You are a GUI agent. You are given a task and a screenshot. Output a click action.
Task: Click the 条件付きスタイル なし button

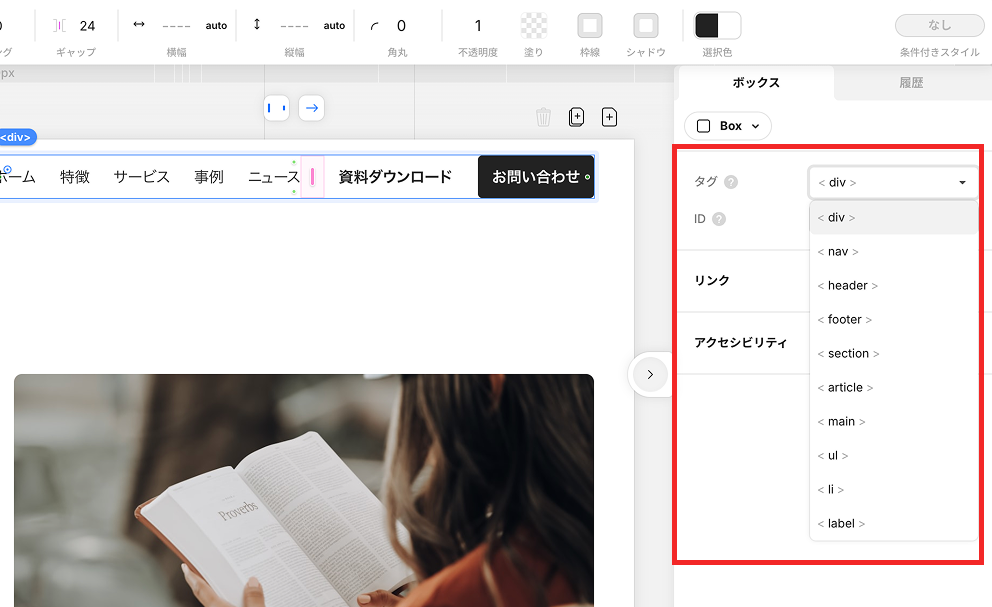tap(939, 26)
